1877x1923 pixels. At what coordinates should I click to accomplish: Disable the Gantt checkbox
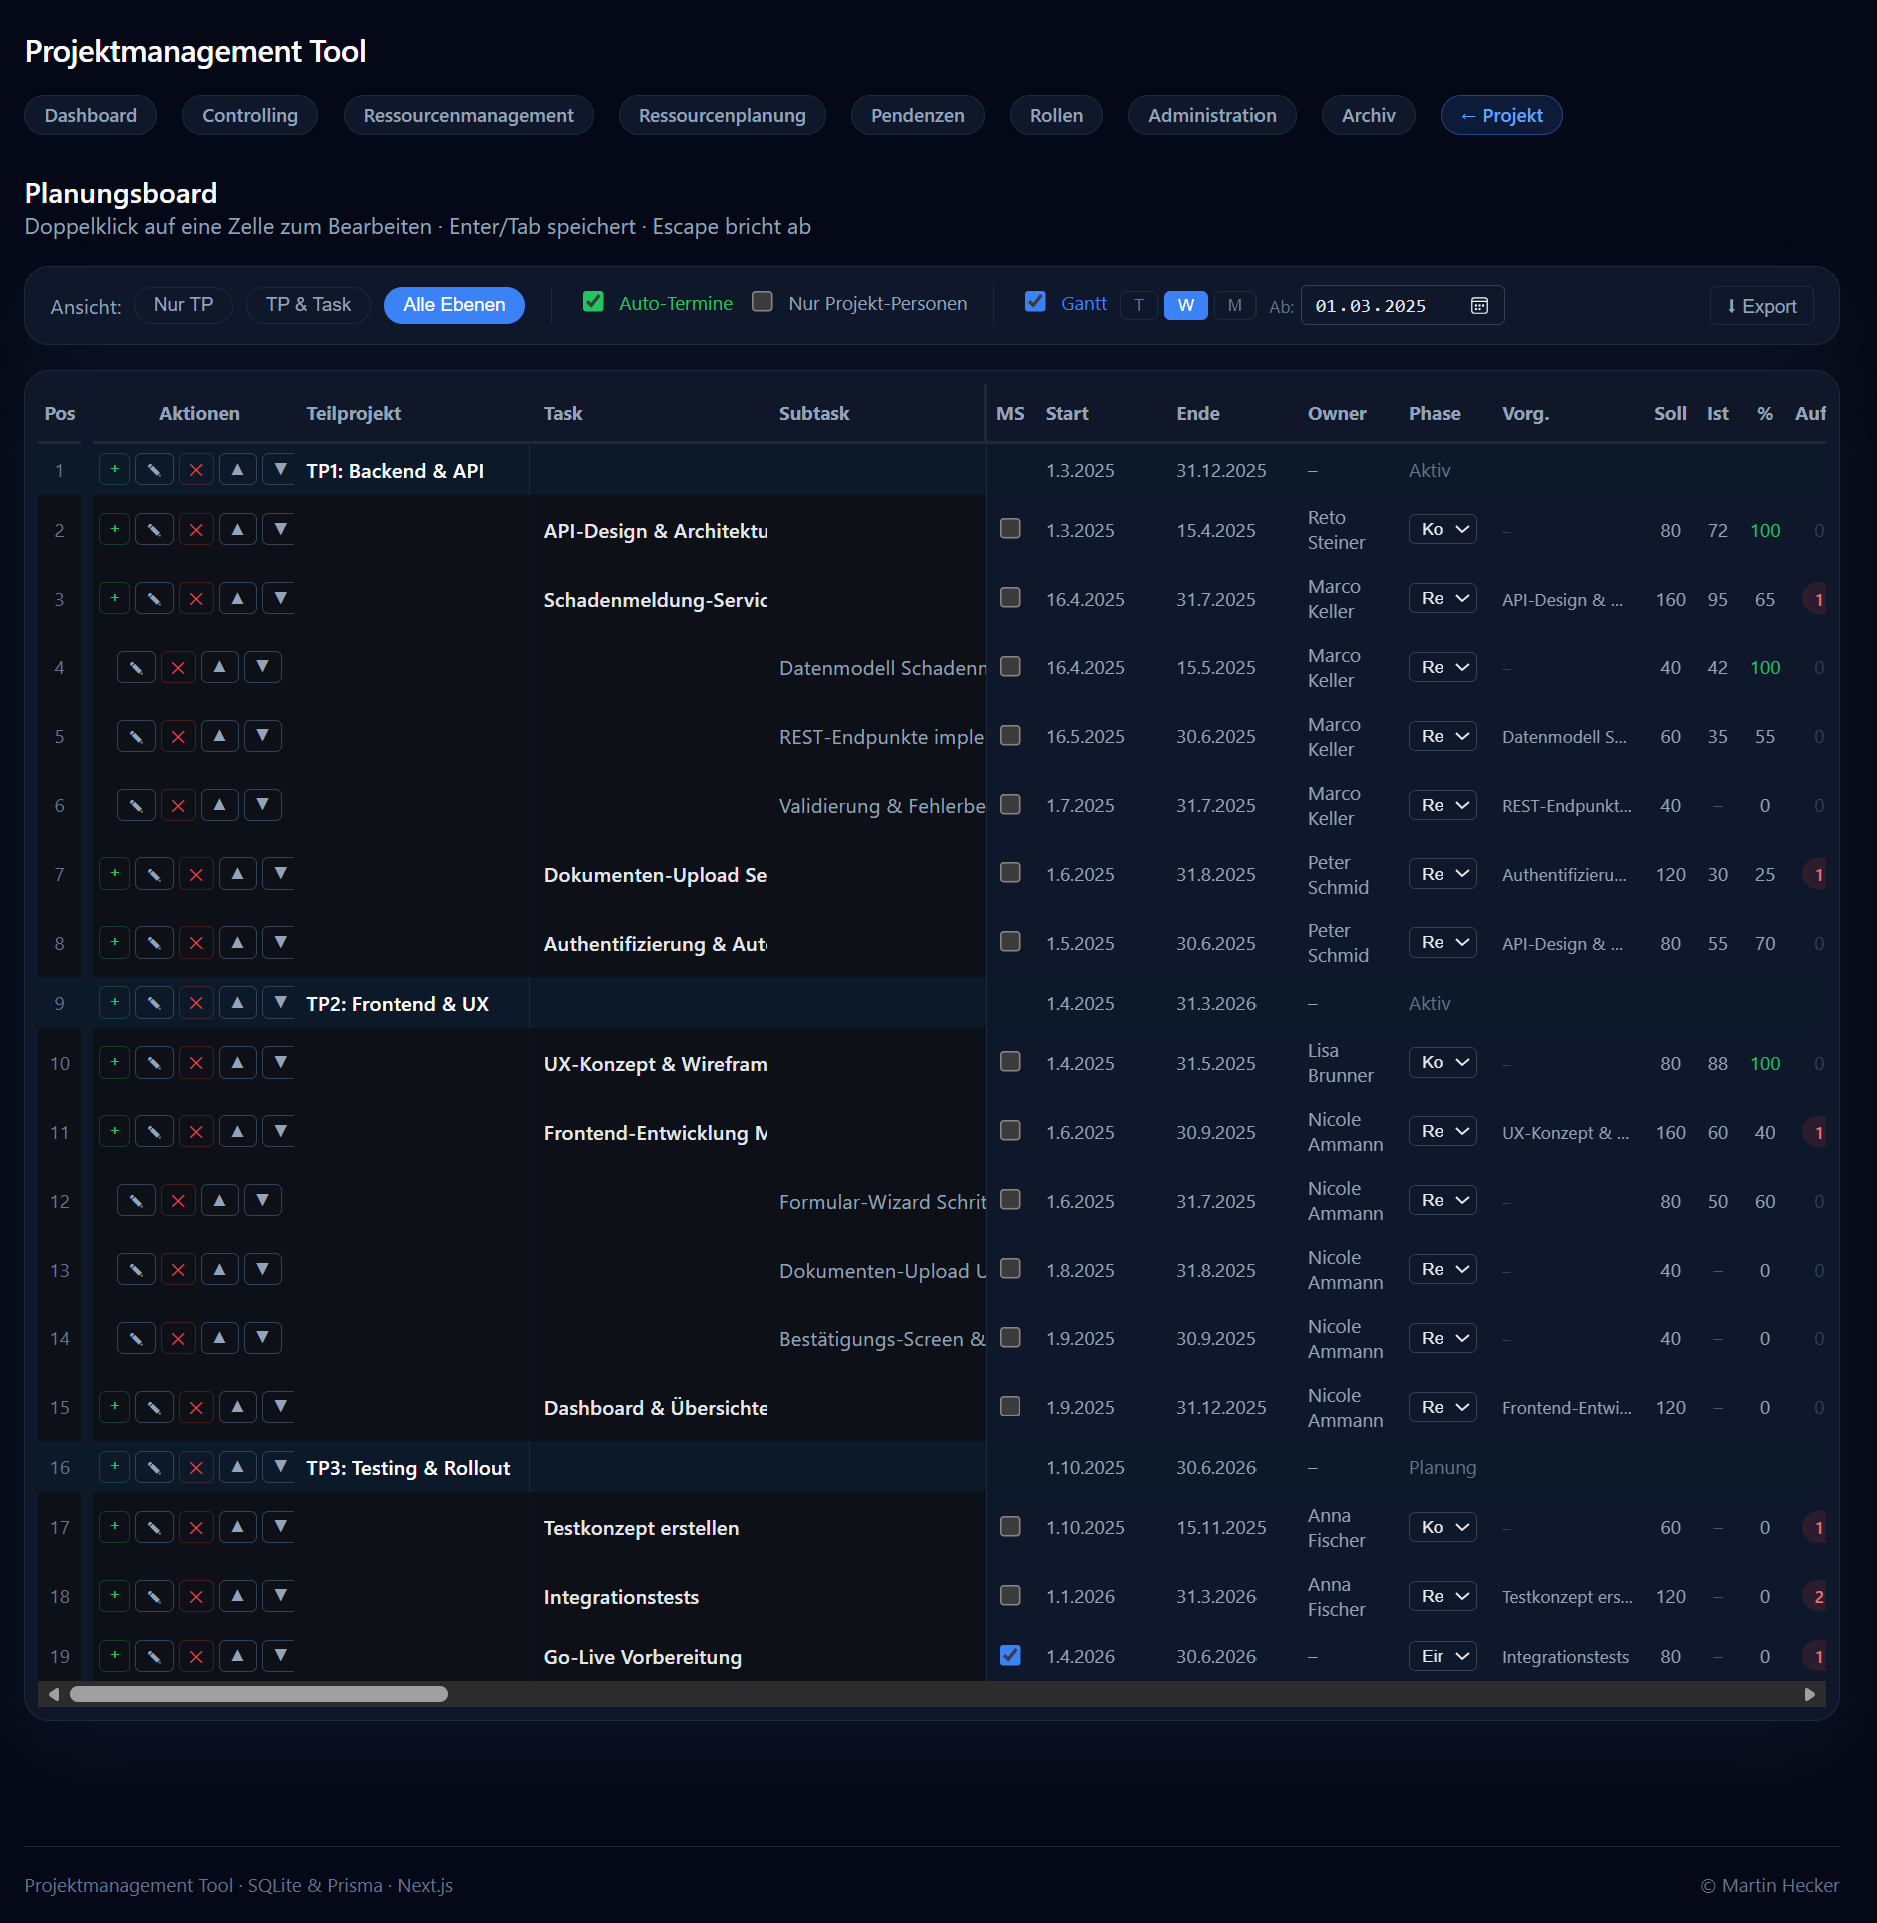pyautogui.click(x=1035, y=302)
